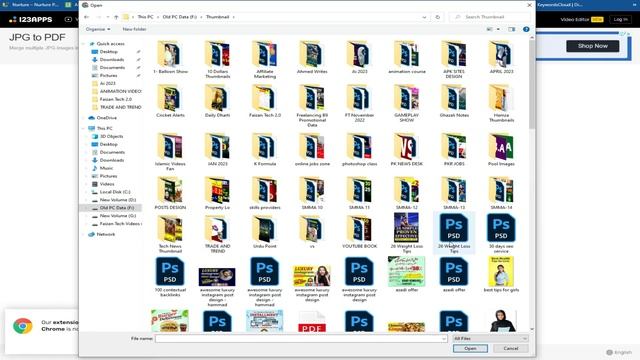The image size is (640, 360).
Task: Pick the 'azadi offer' image thumbnail
Action: 407,275
